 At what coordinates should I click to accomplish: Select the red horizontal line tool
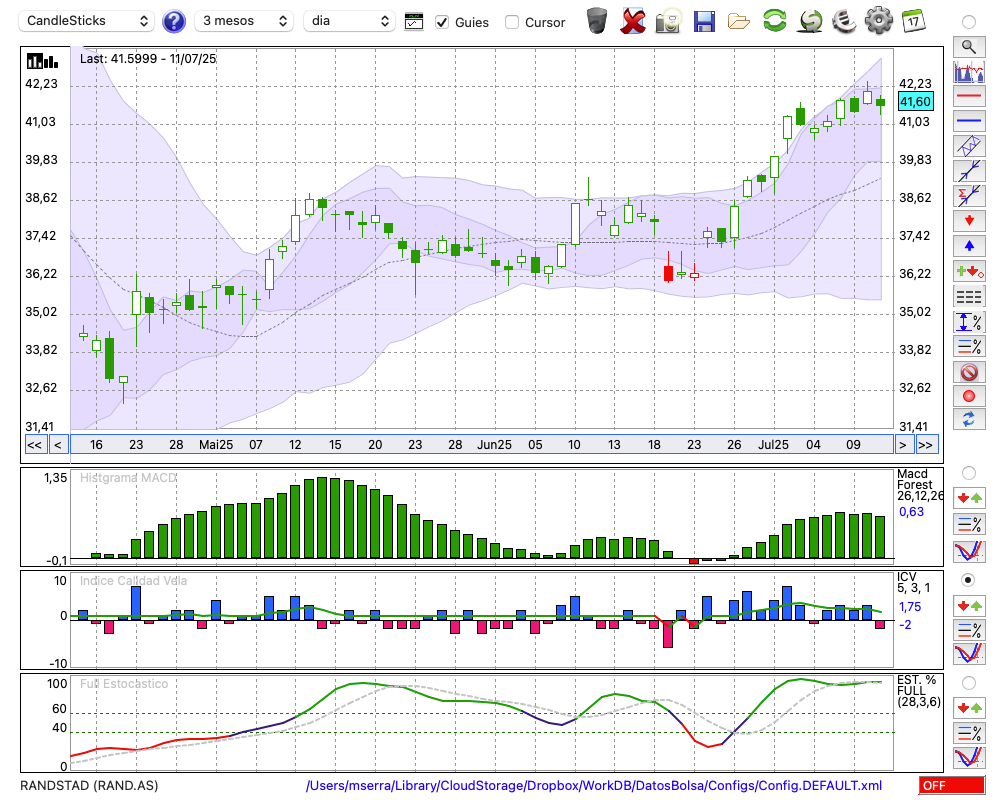[x=969, y=96]
